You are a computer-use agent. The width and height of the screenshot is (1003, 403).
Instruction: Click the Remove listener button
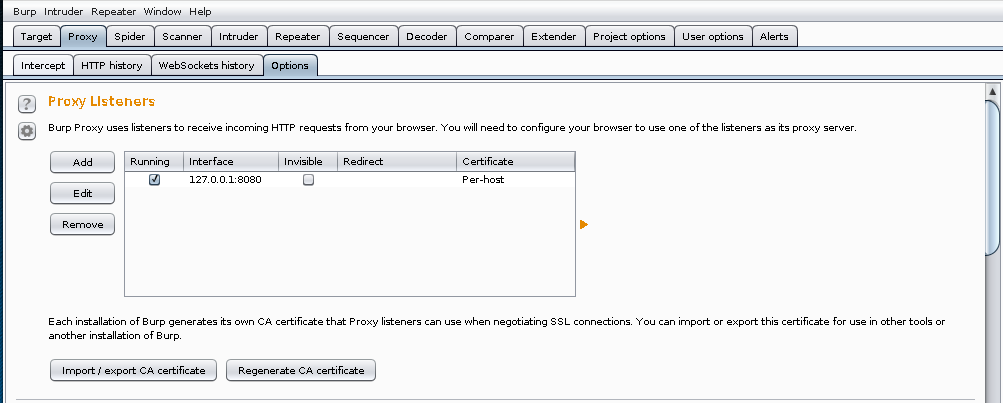click(x=83, y=225)
